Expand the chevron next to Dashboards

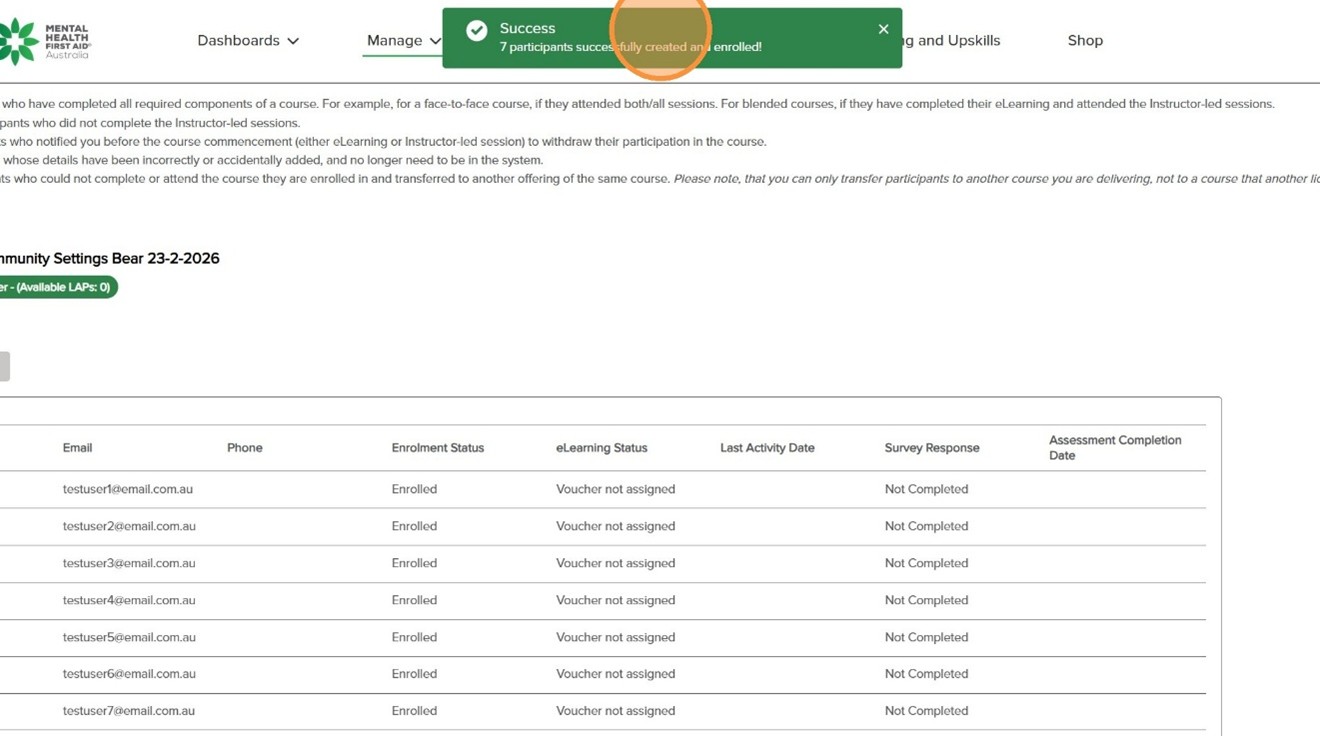tap(291, 41)
